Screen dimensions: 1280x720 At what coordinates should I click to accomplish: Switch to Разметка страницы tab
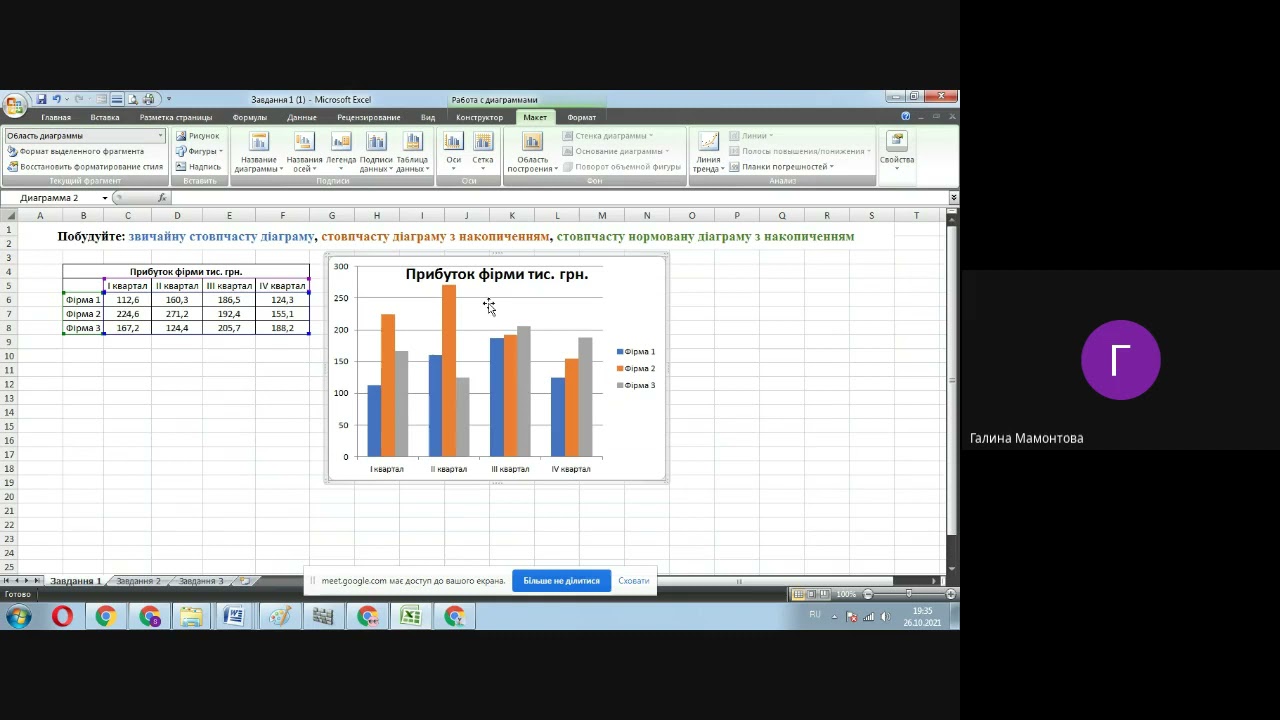point(176,117)
